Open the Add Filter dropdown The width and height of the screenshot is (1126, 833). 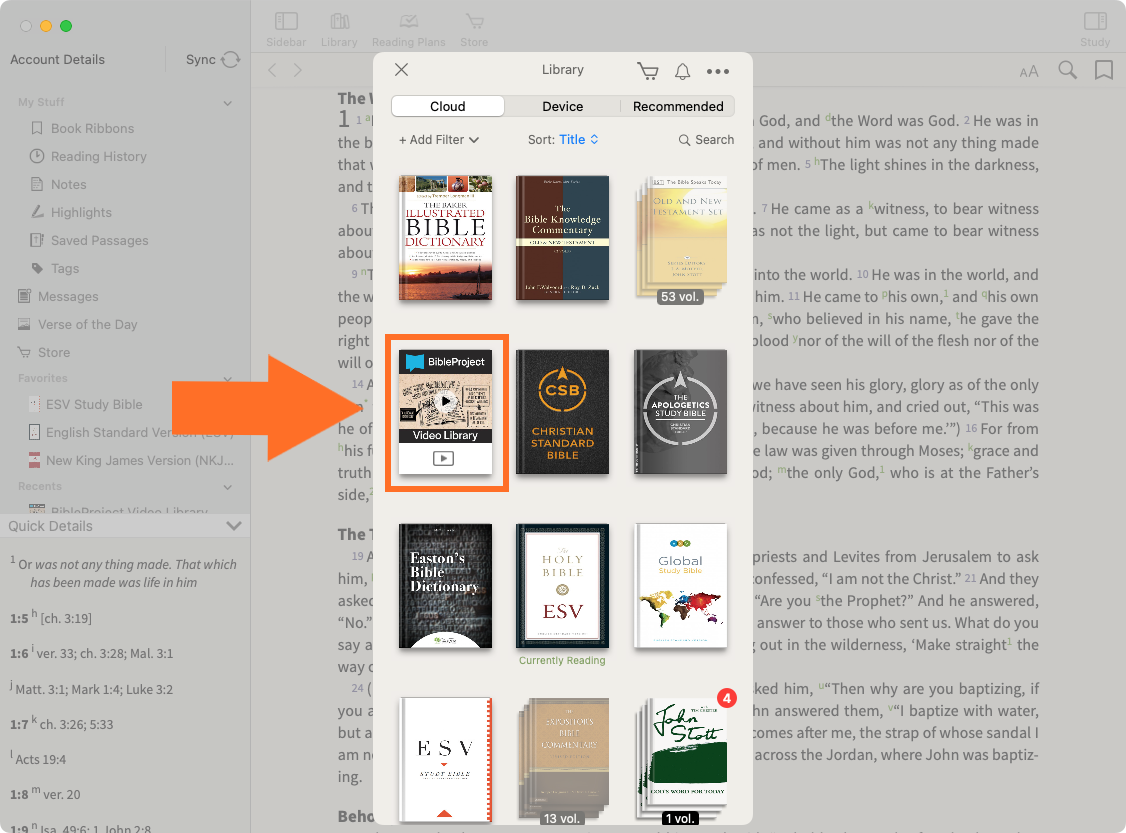439,140
